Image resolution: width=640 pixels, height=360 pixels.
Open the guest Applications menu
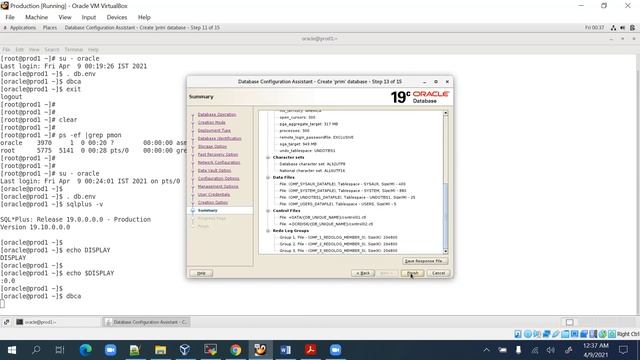click(x=22, y=28)
